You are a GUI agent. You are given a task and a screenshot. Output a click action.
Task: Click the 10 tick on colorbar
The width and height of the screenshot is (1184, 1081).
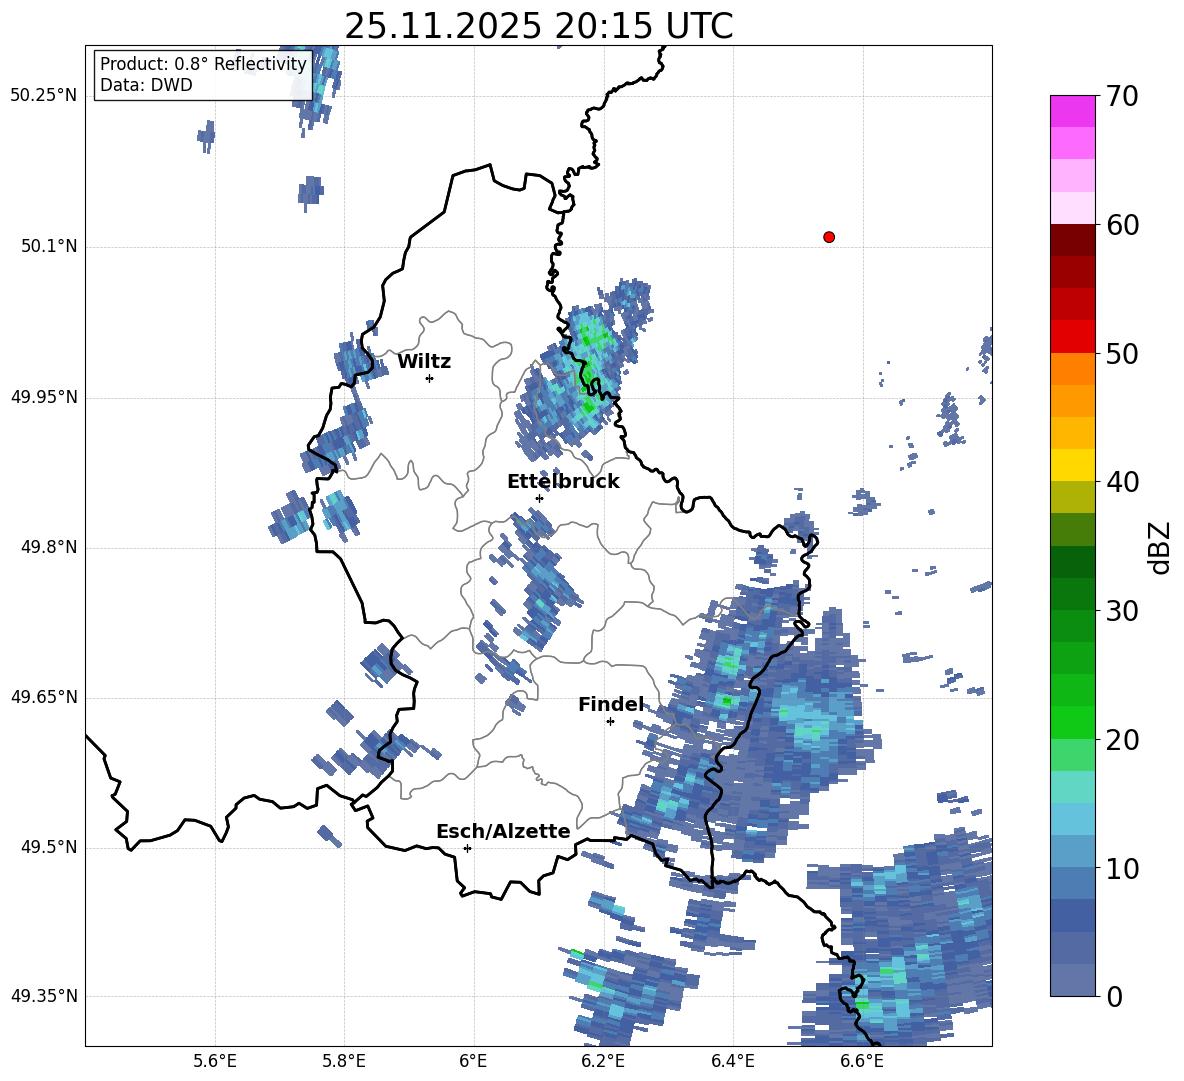click(x=1122, y=868)
